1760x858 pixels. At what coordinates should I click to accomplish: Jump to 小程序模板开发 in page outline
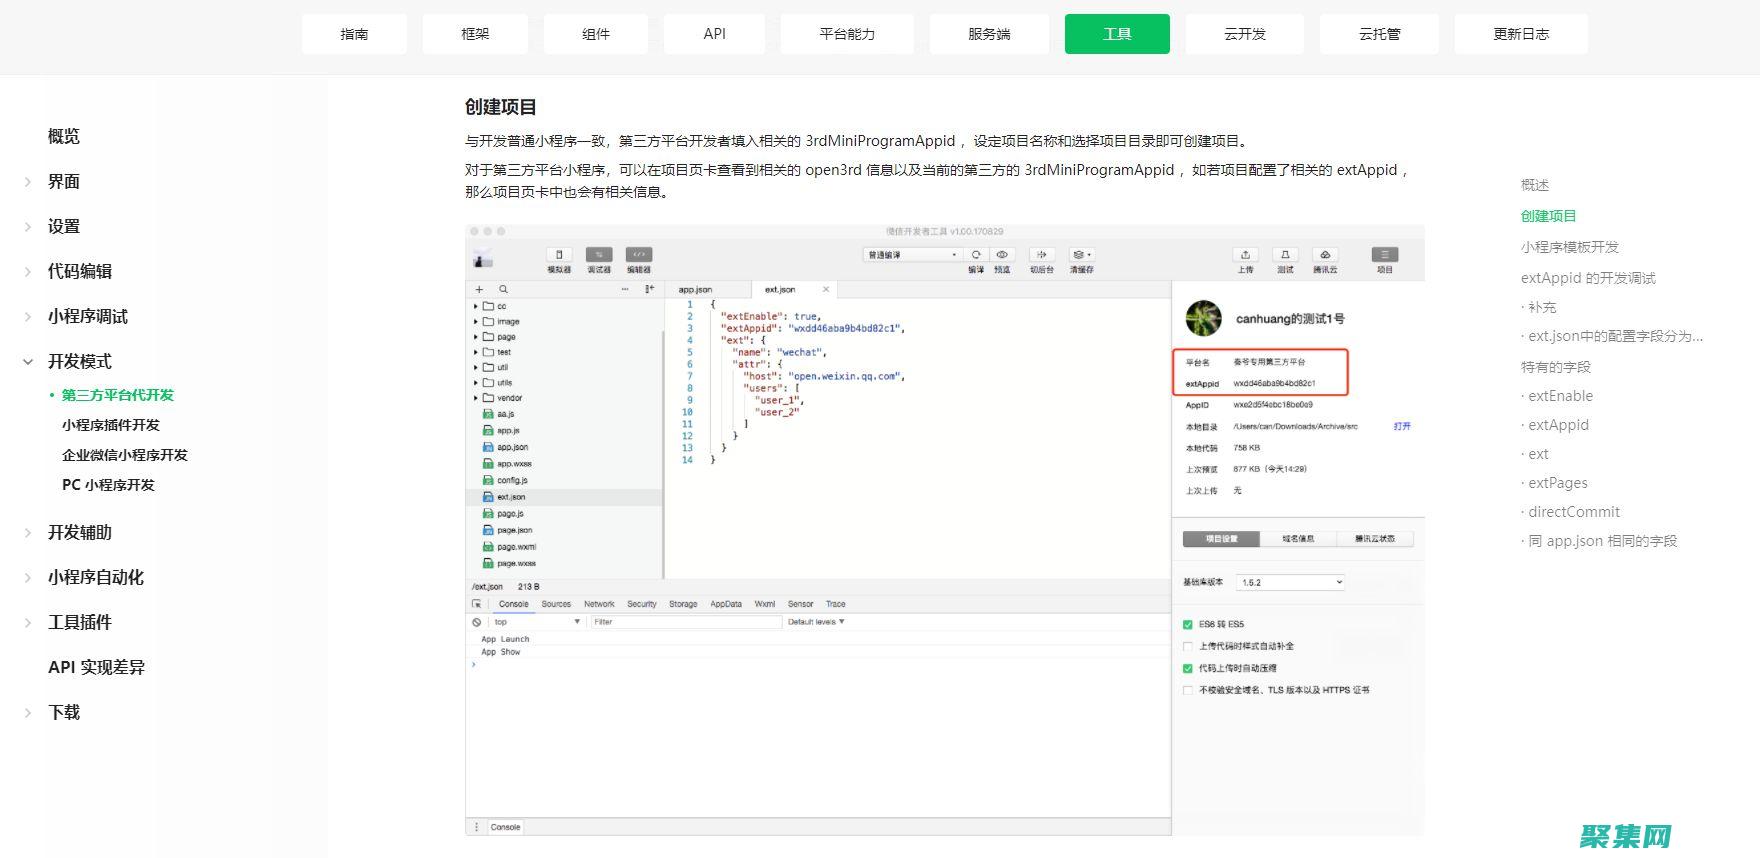point(1570,247)
